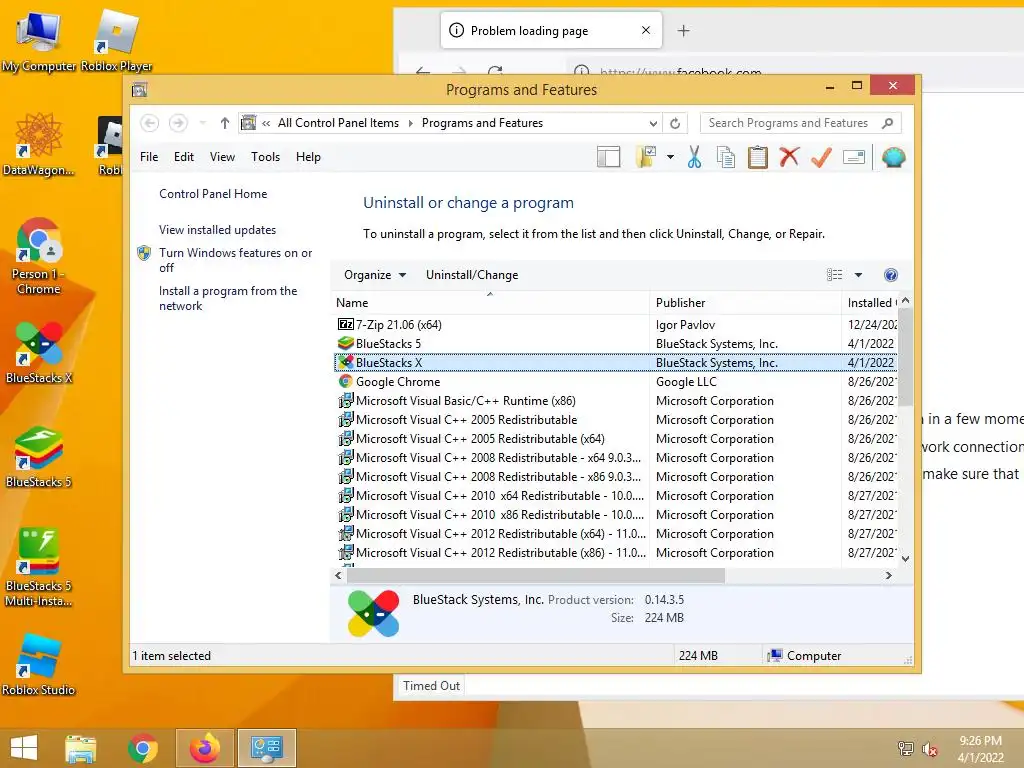Click the rename box toolbar icon

[854, 157]
